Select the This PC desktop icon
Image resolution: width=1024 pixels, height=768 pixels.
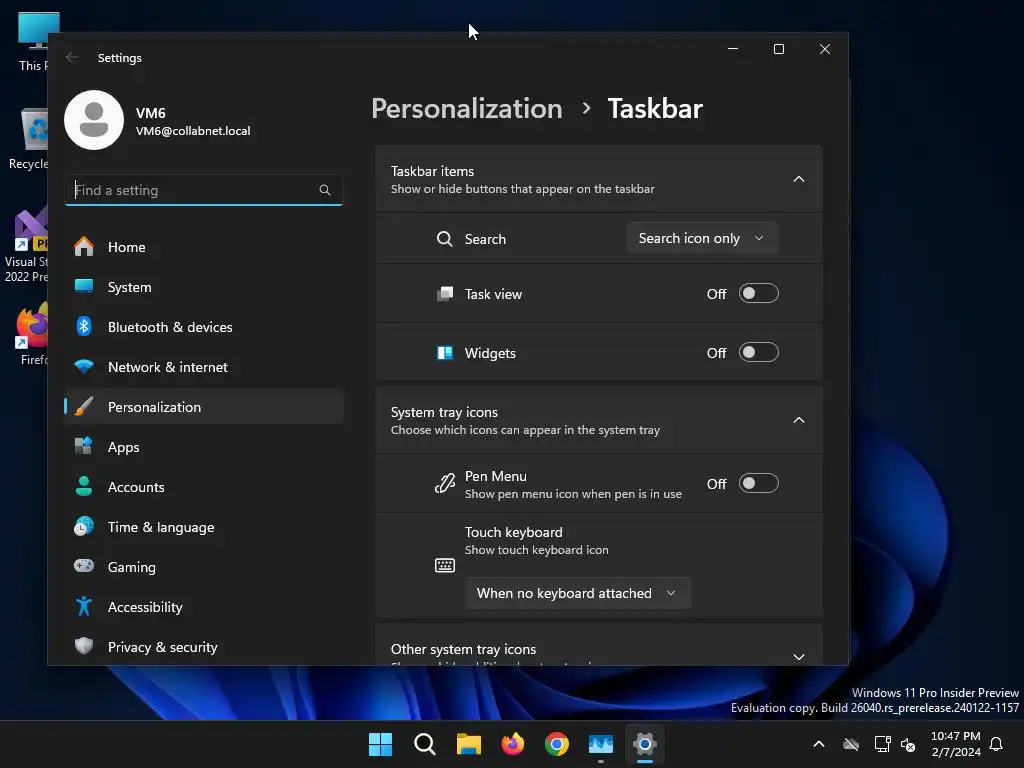click(33, 42)
